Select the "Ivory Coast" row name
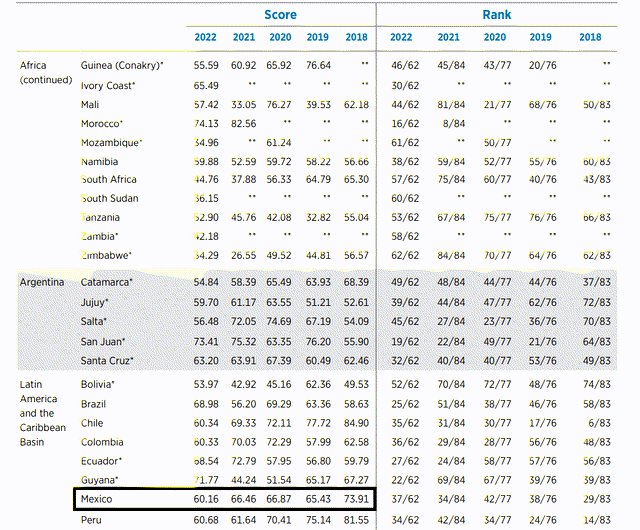The width and height of the screenshot is (640, 530). click(x=108, y=86)
